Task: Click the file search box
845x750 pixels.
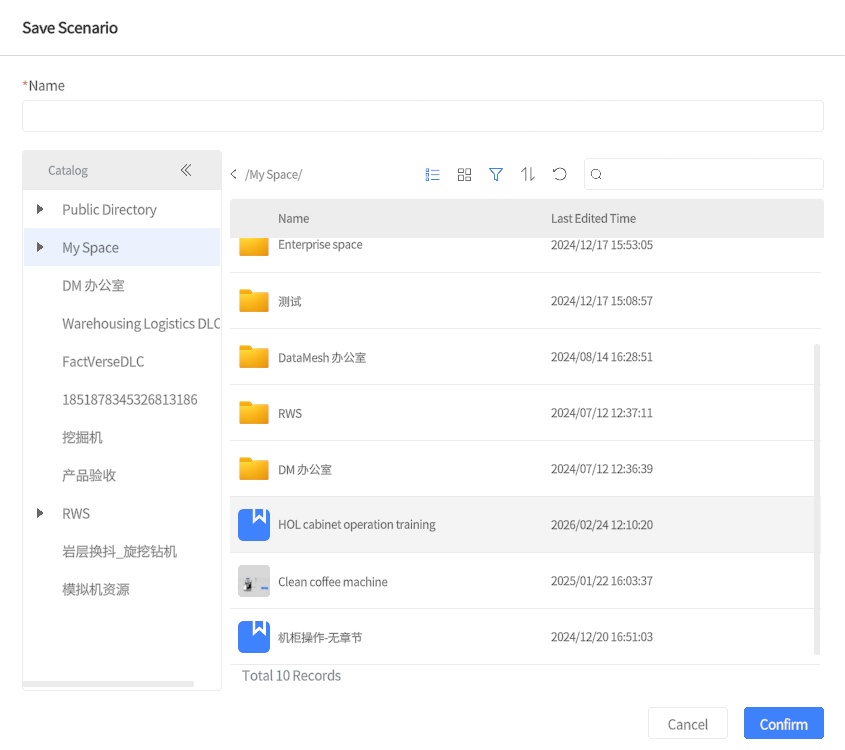Action: (712, 174)
